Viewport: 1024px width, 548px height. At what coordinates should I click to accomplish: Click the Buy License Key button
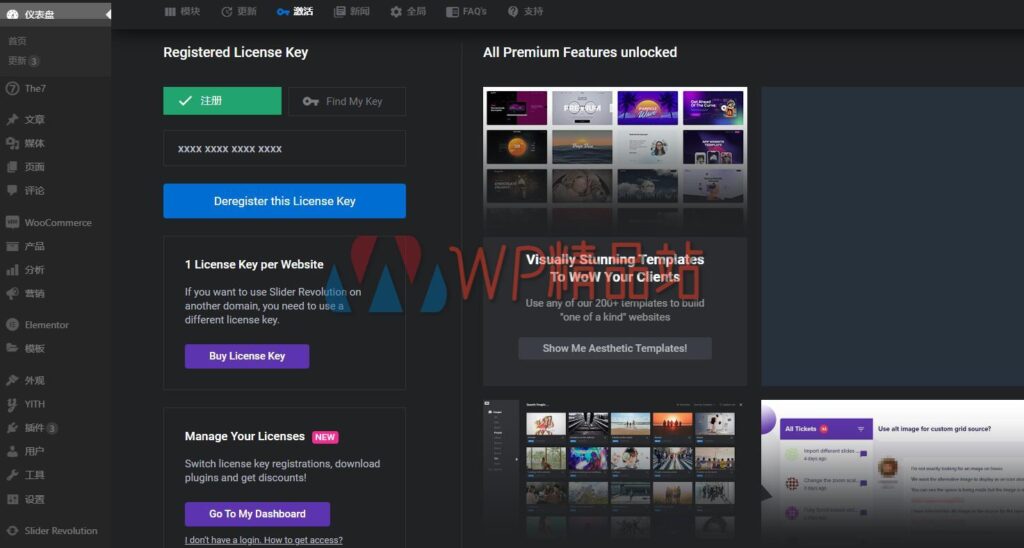(247, 356)
